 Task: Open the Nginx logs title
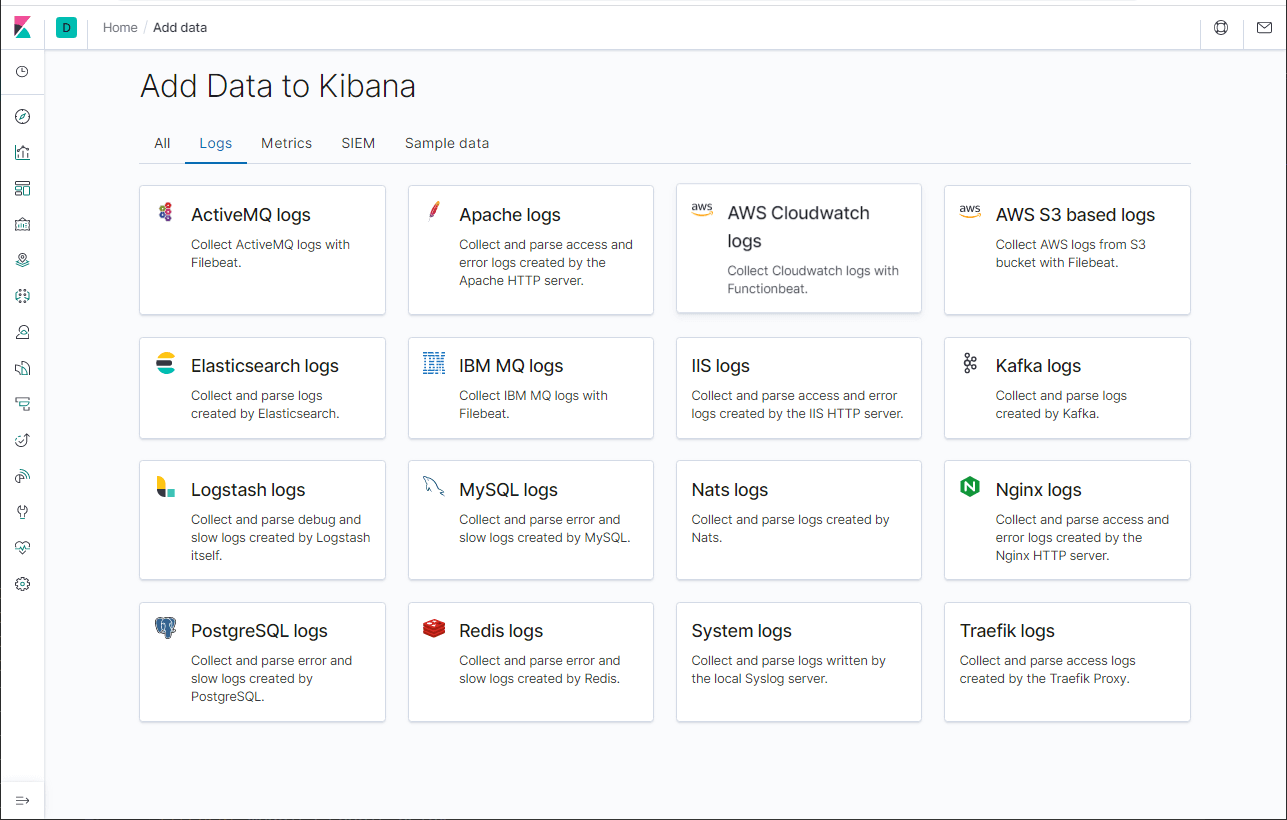coord(1038,490)
